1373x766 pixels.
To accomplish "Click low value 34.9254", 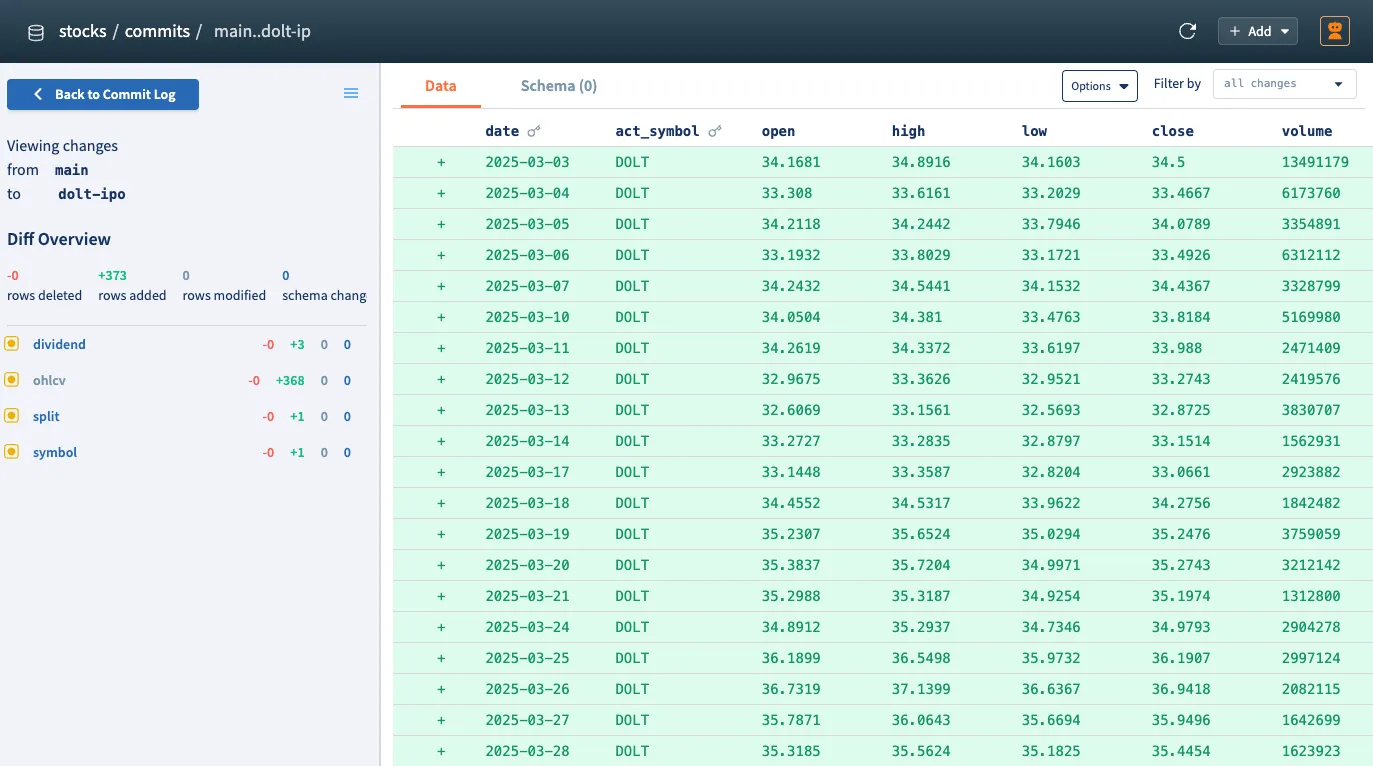I will 1051,596.
